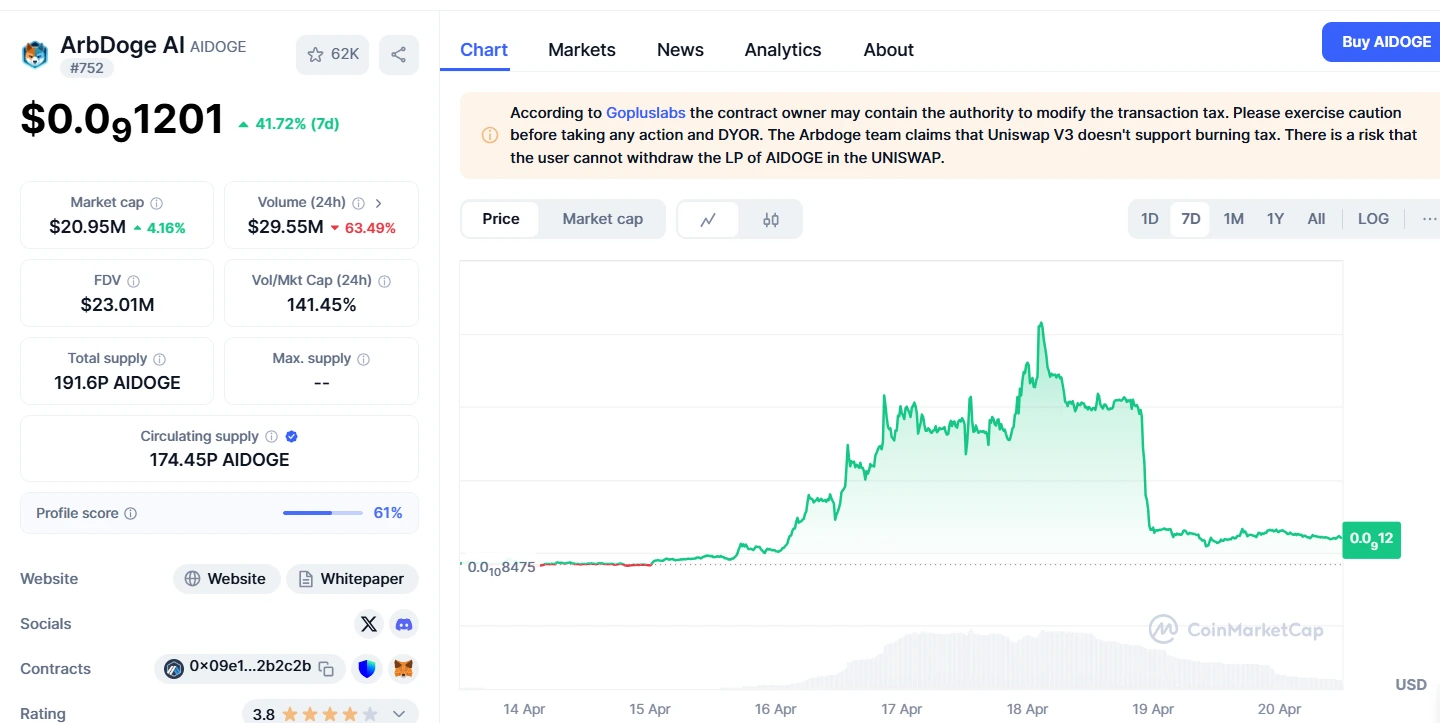Click verified badge next to Circulating supply
1440x723 pixels.
[x=291, y=437]
